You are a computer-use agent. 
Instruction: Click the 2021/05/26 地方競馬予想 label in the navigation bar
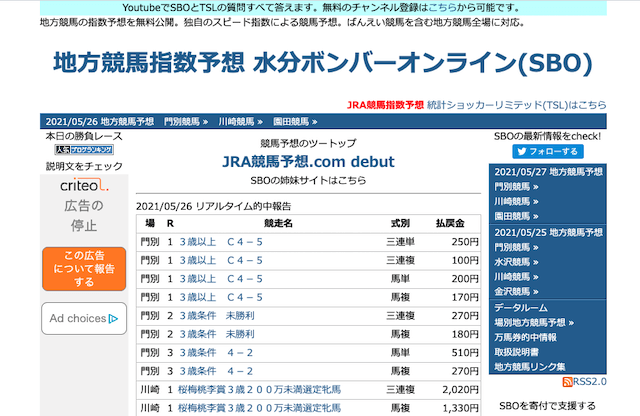(x=100, y=122)
